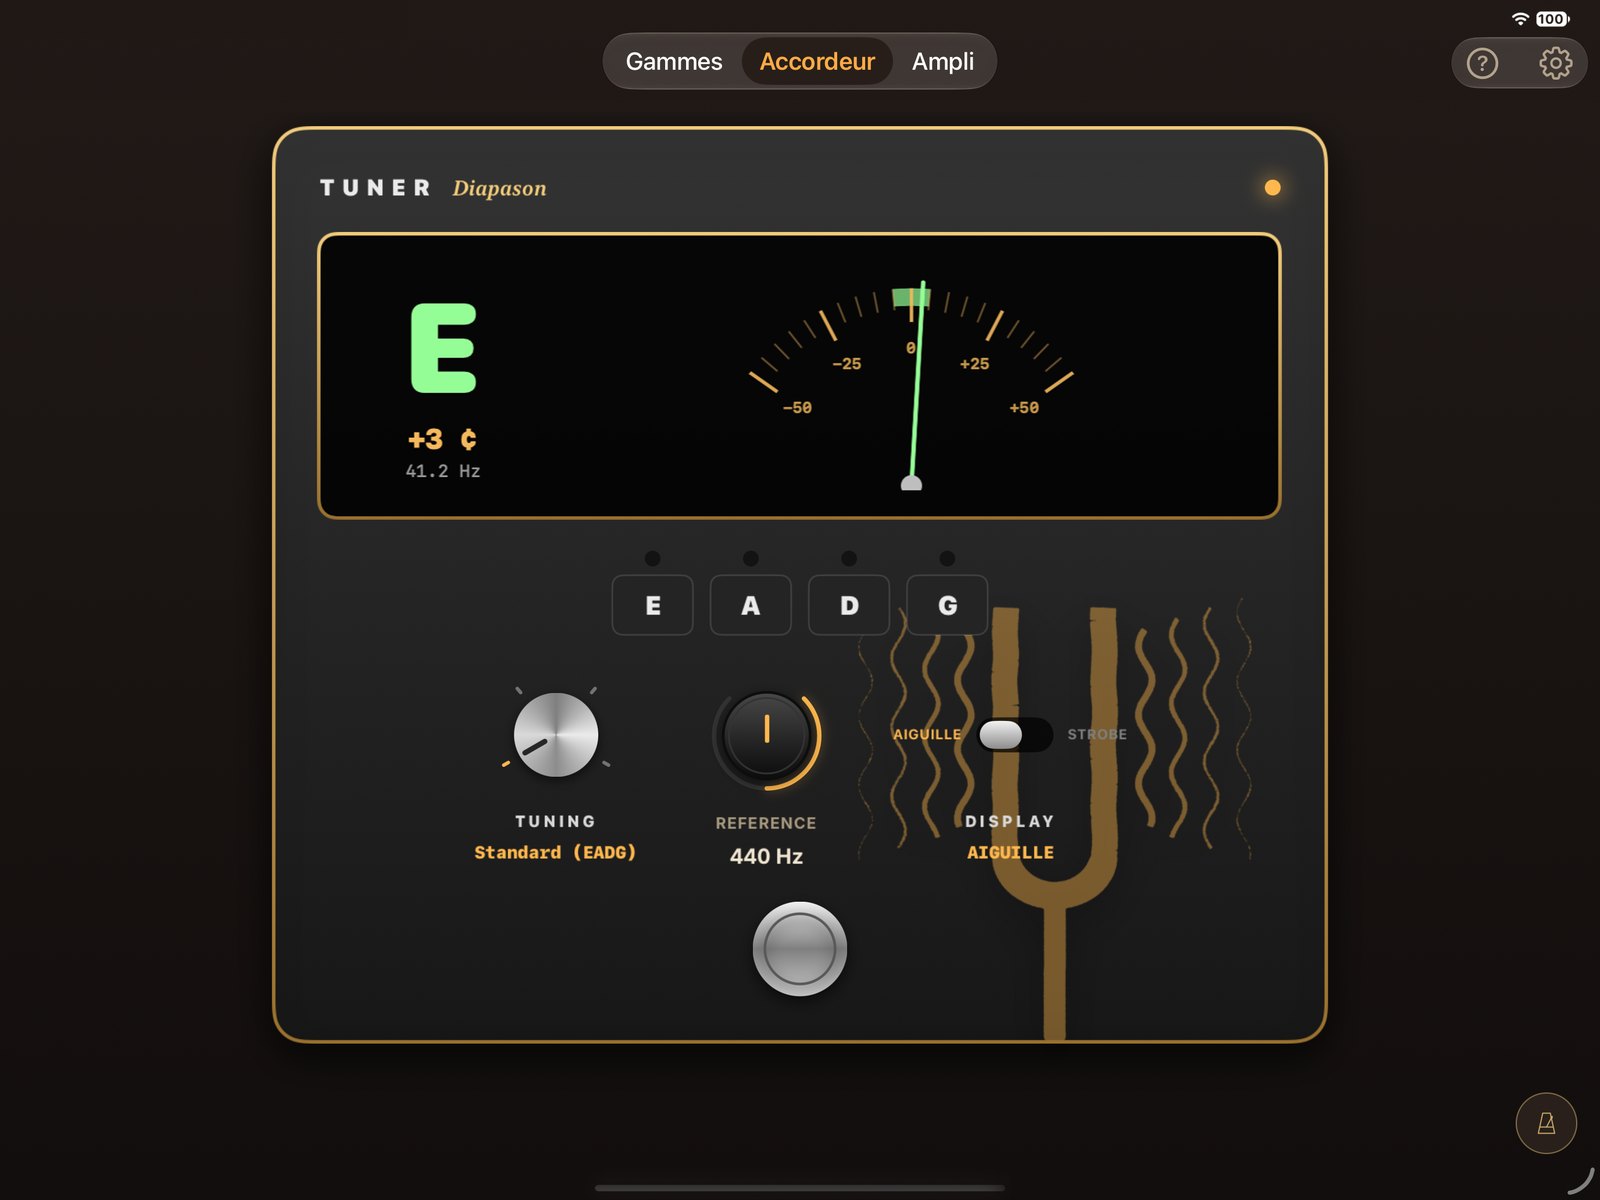This screenshot has height=1200, width=1600.
Task: Click the silver Tuning knob
Action: click(556, 734)
